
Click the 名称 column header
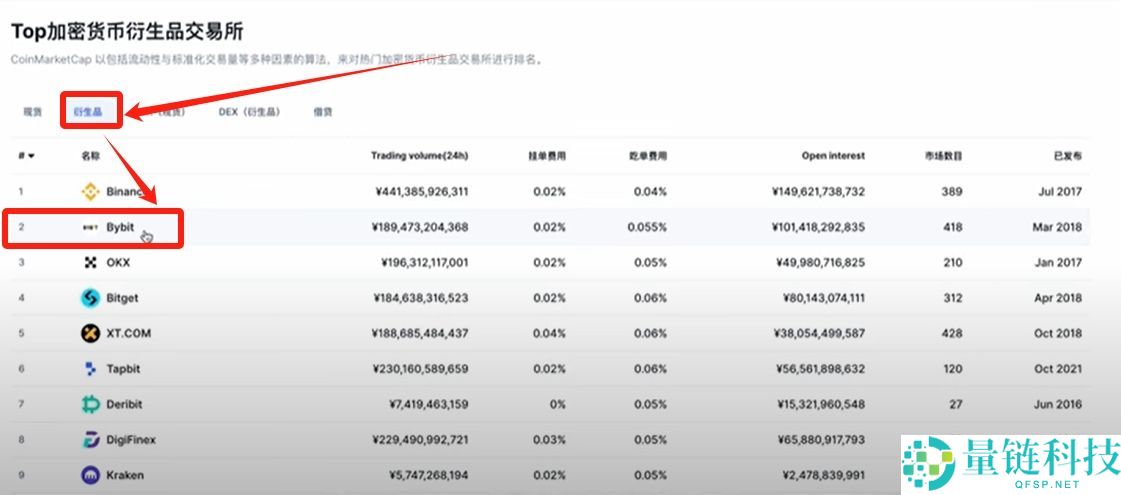(91, 156)
